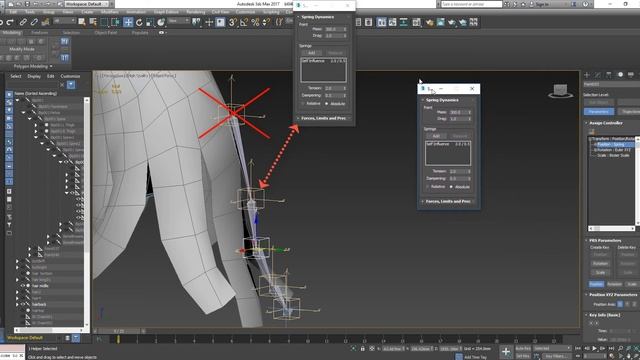Click the Select Object tool icon
The image size is (640, 360).
coord(82,22)
